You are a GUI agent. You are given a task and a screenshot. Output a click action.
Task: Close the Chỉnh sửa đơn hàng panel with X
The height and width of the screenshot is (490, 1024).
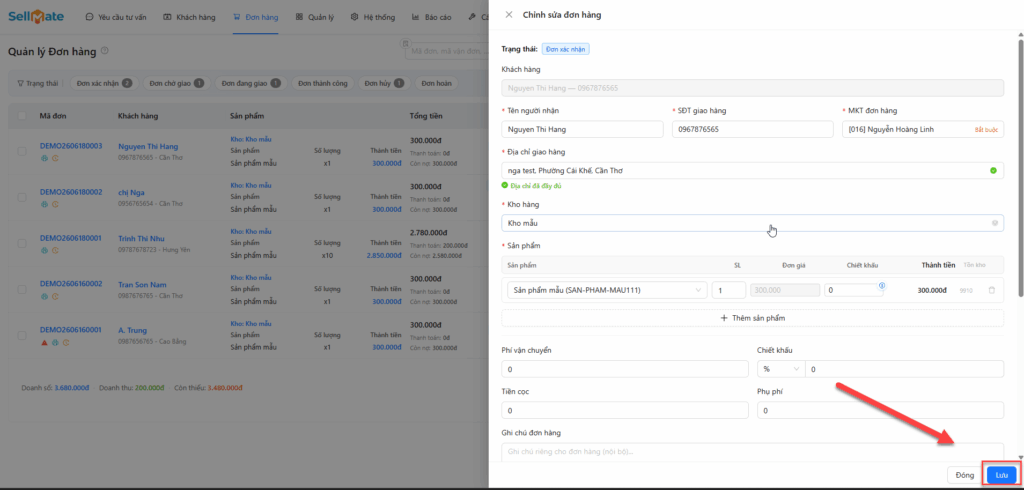[509, 14]
